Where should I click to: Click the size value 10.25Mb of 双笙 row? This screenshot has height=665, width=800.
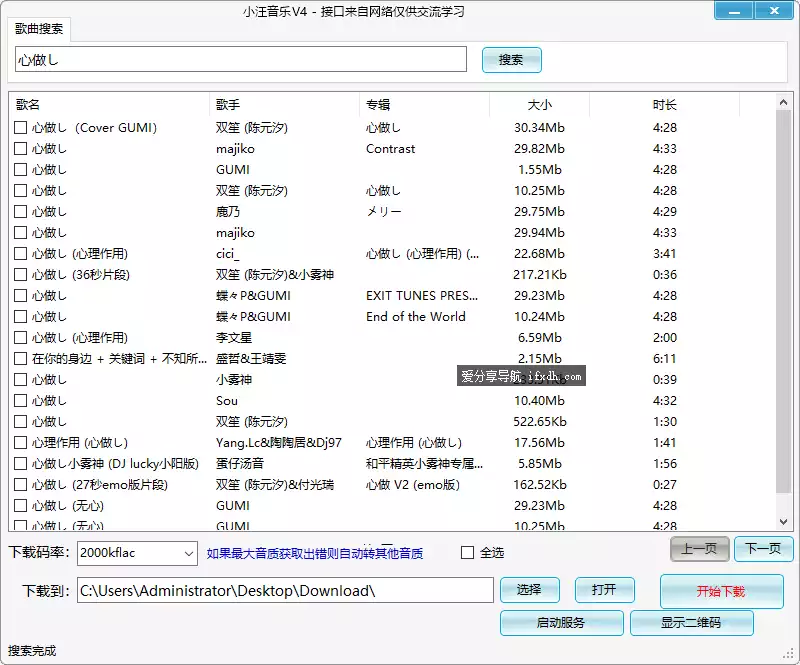click(540, 190)
